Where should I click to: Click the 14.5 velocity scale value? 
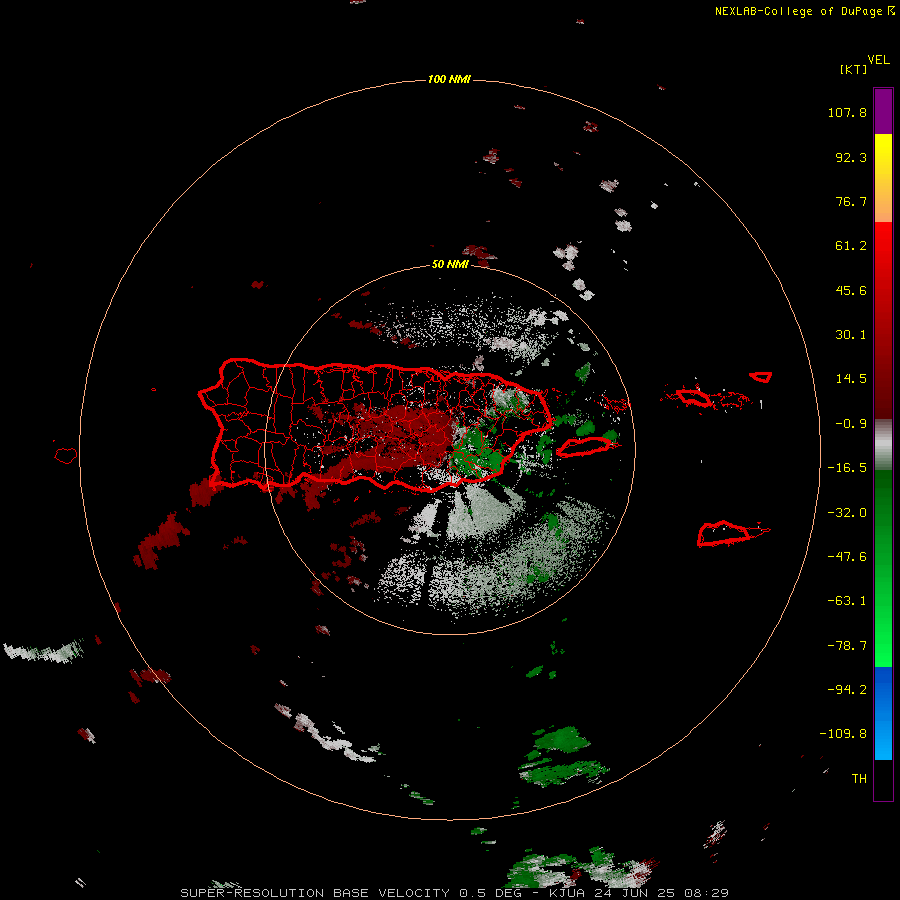tap(851, 379)
